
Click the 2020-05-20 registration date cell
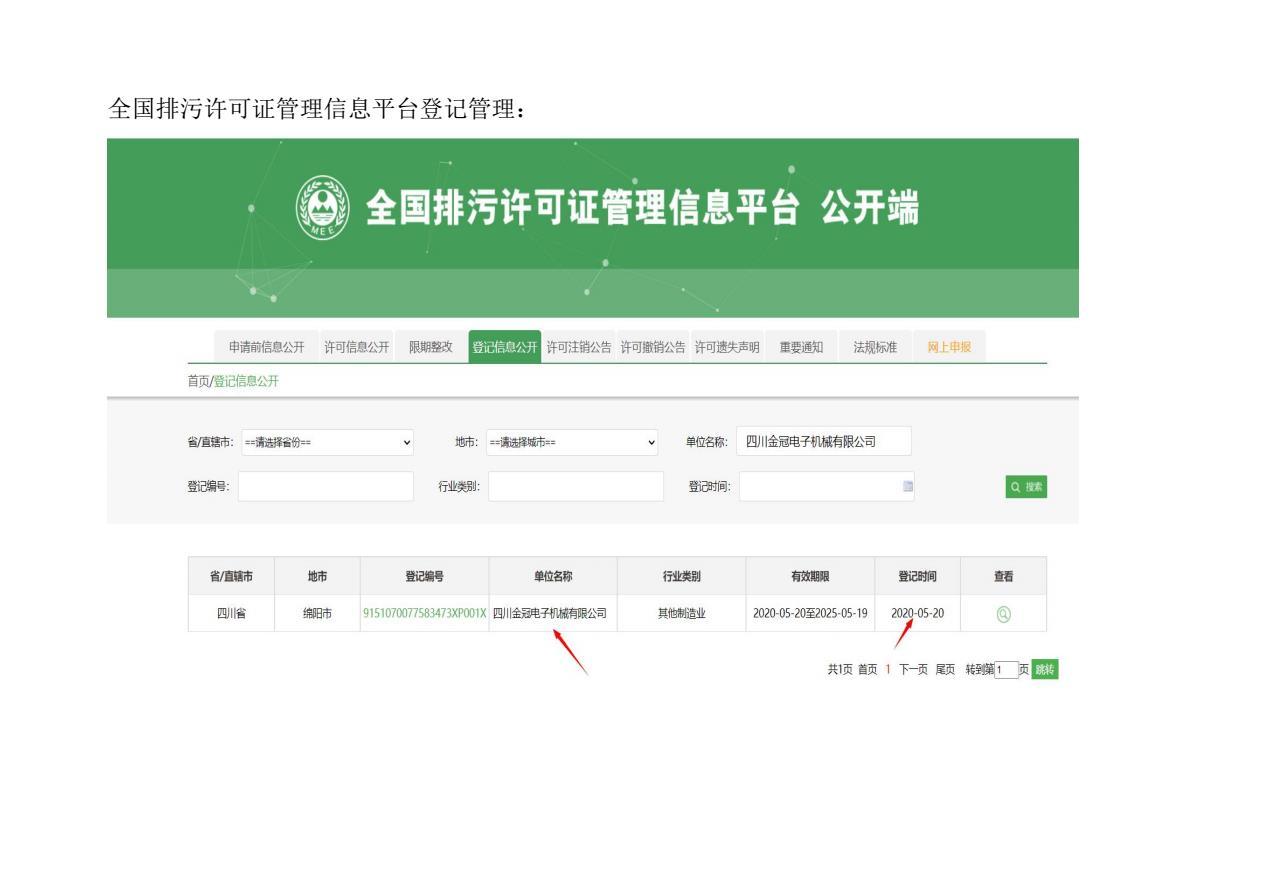[918, 613]
